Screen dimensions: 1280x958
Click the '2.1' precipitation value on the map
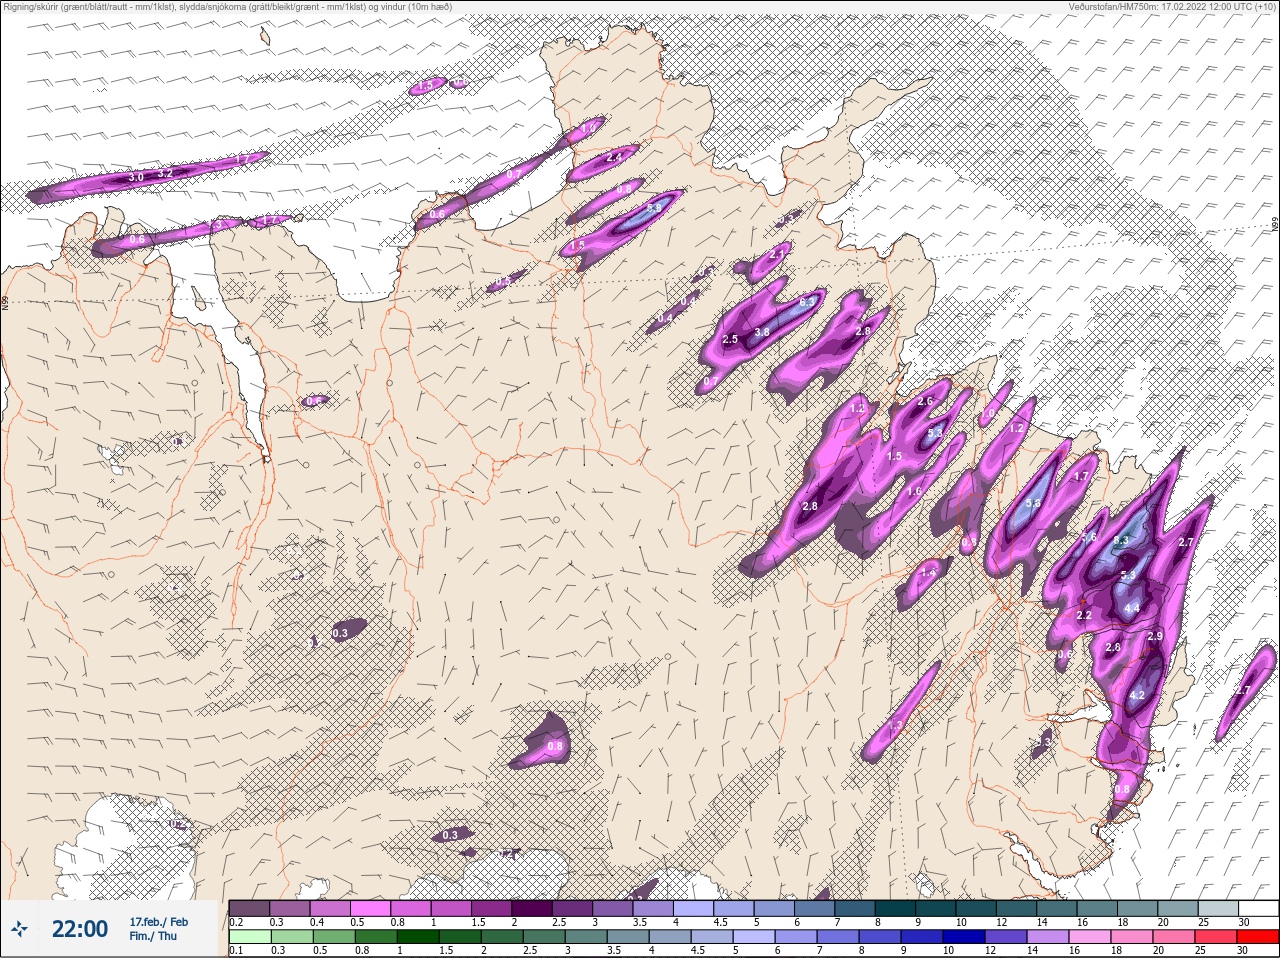778,255
